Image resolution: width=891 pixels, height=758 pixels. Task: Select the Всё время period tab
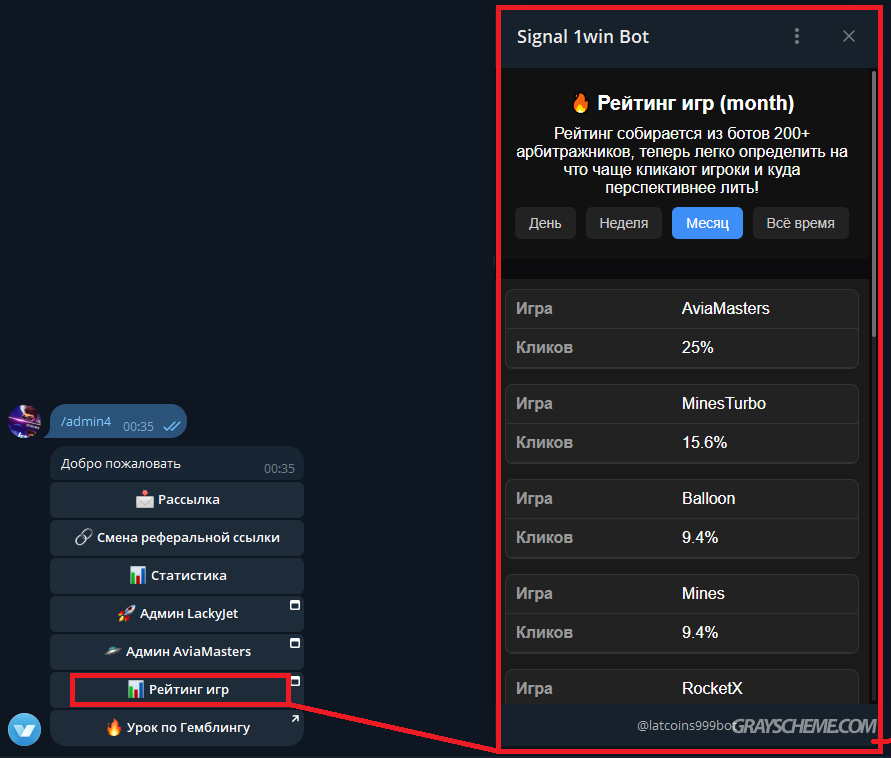(x=800, y=223)
